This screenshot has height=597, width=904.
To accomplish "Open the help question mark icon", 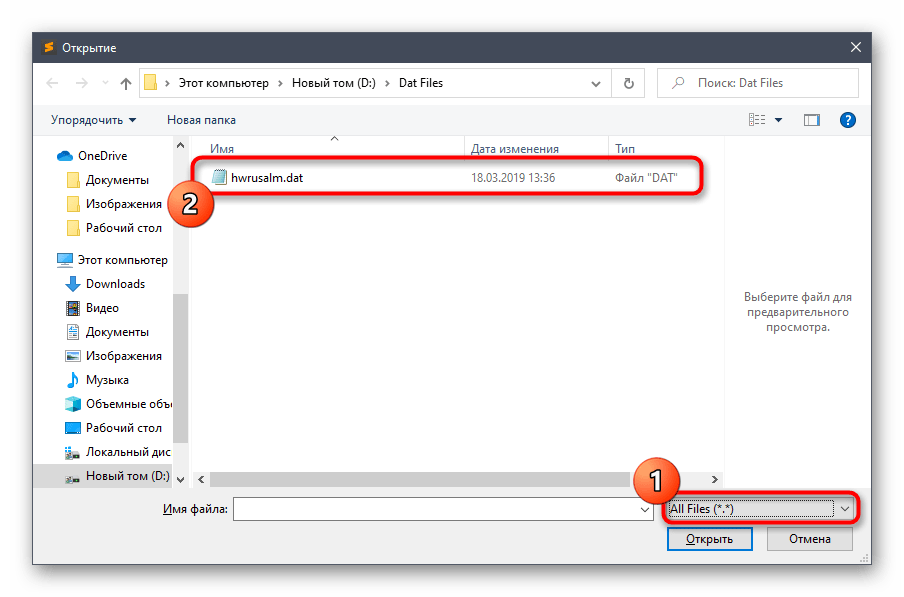I will point(848,120).
